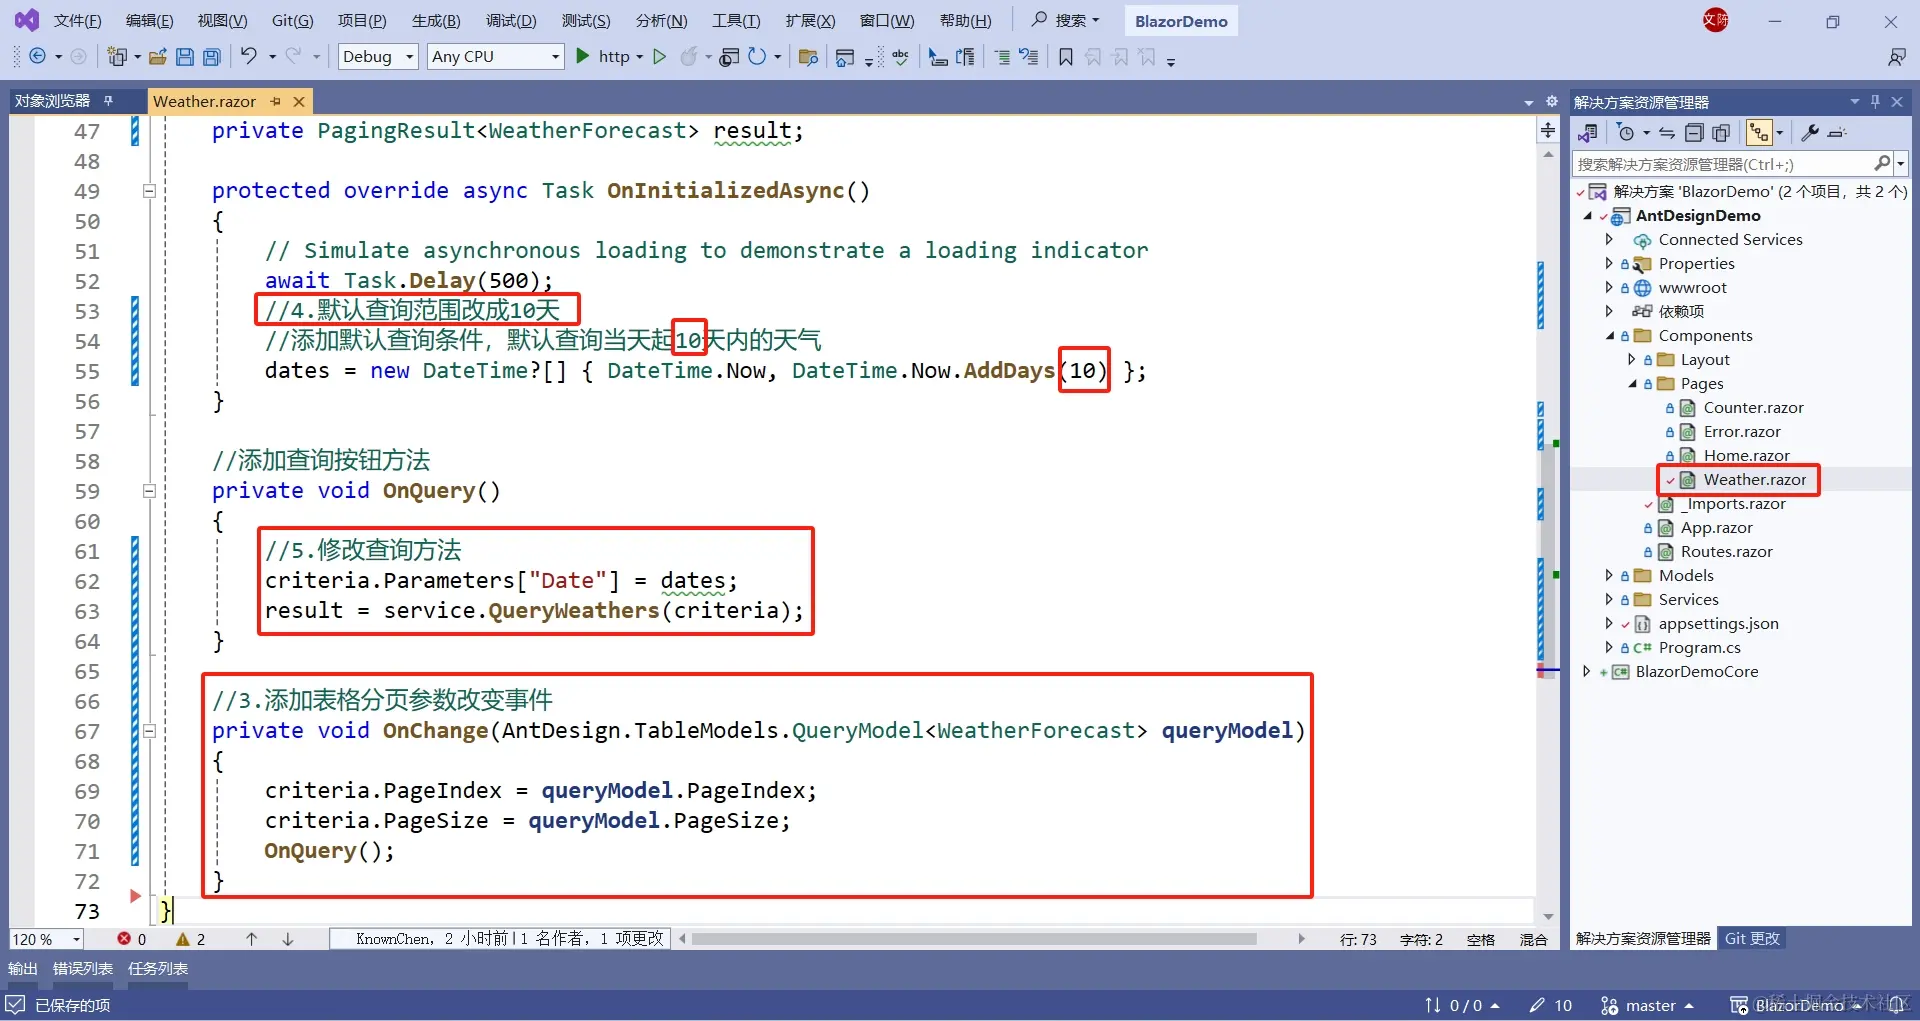Click the horizontal scrollbar of the editor

973,939
